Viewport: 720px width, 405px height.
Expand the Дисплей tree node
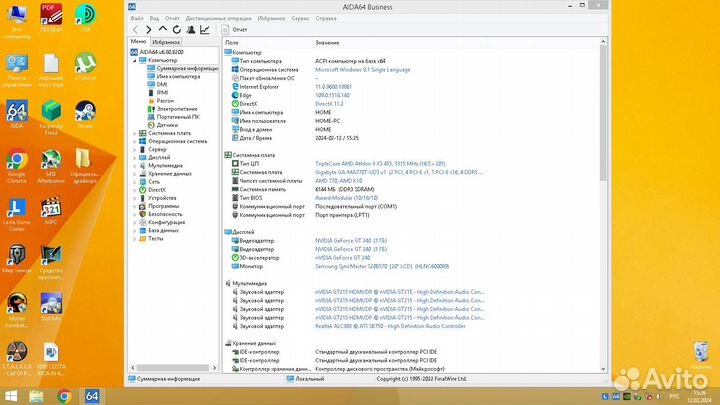135,158
